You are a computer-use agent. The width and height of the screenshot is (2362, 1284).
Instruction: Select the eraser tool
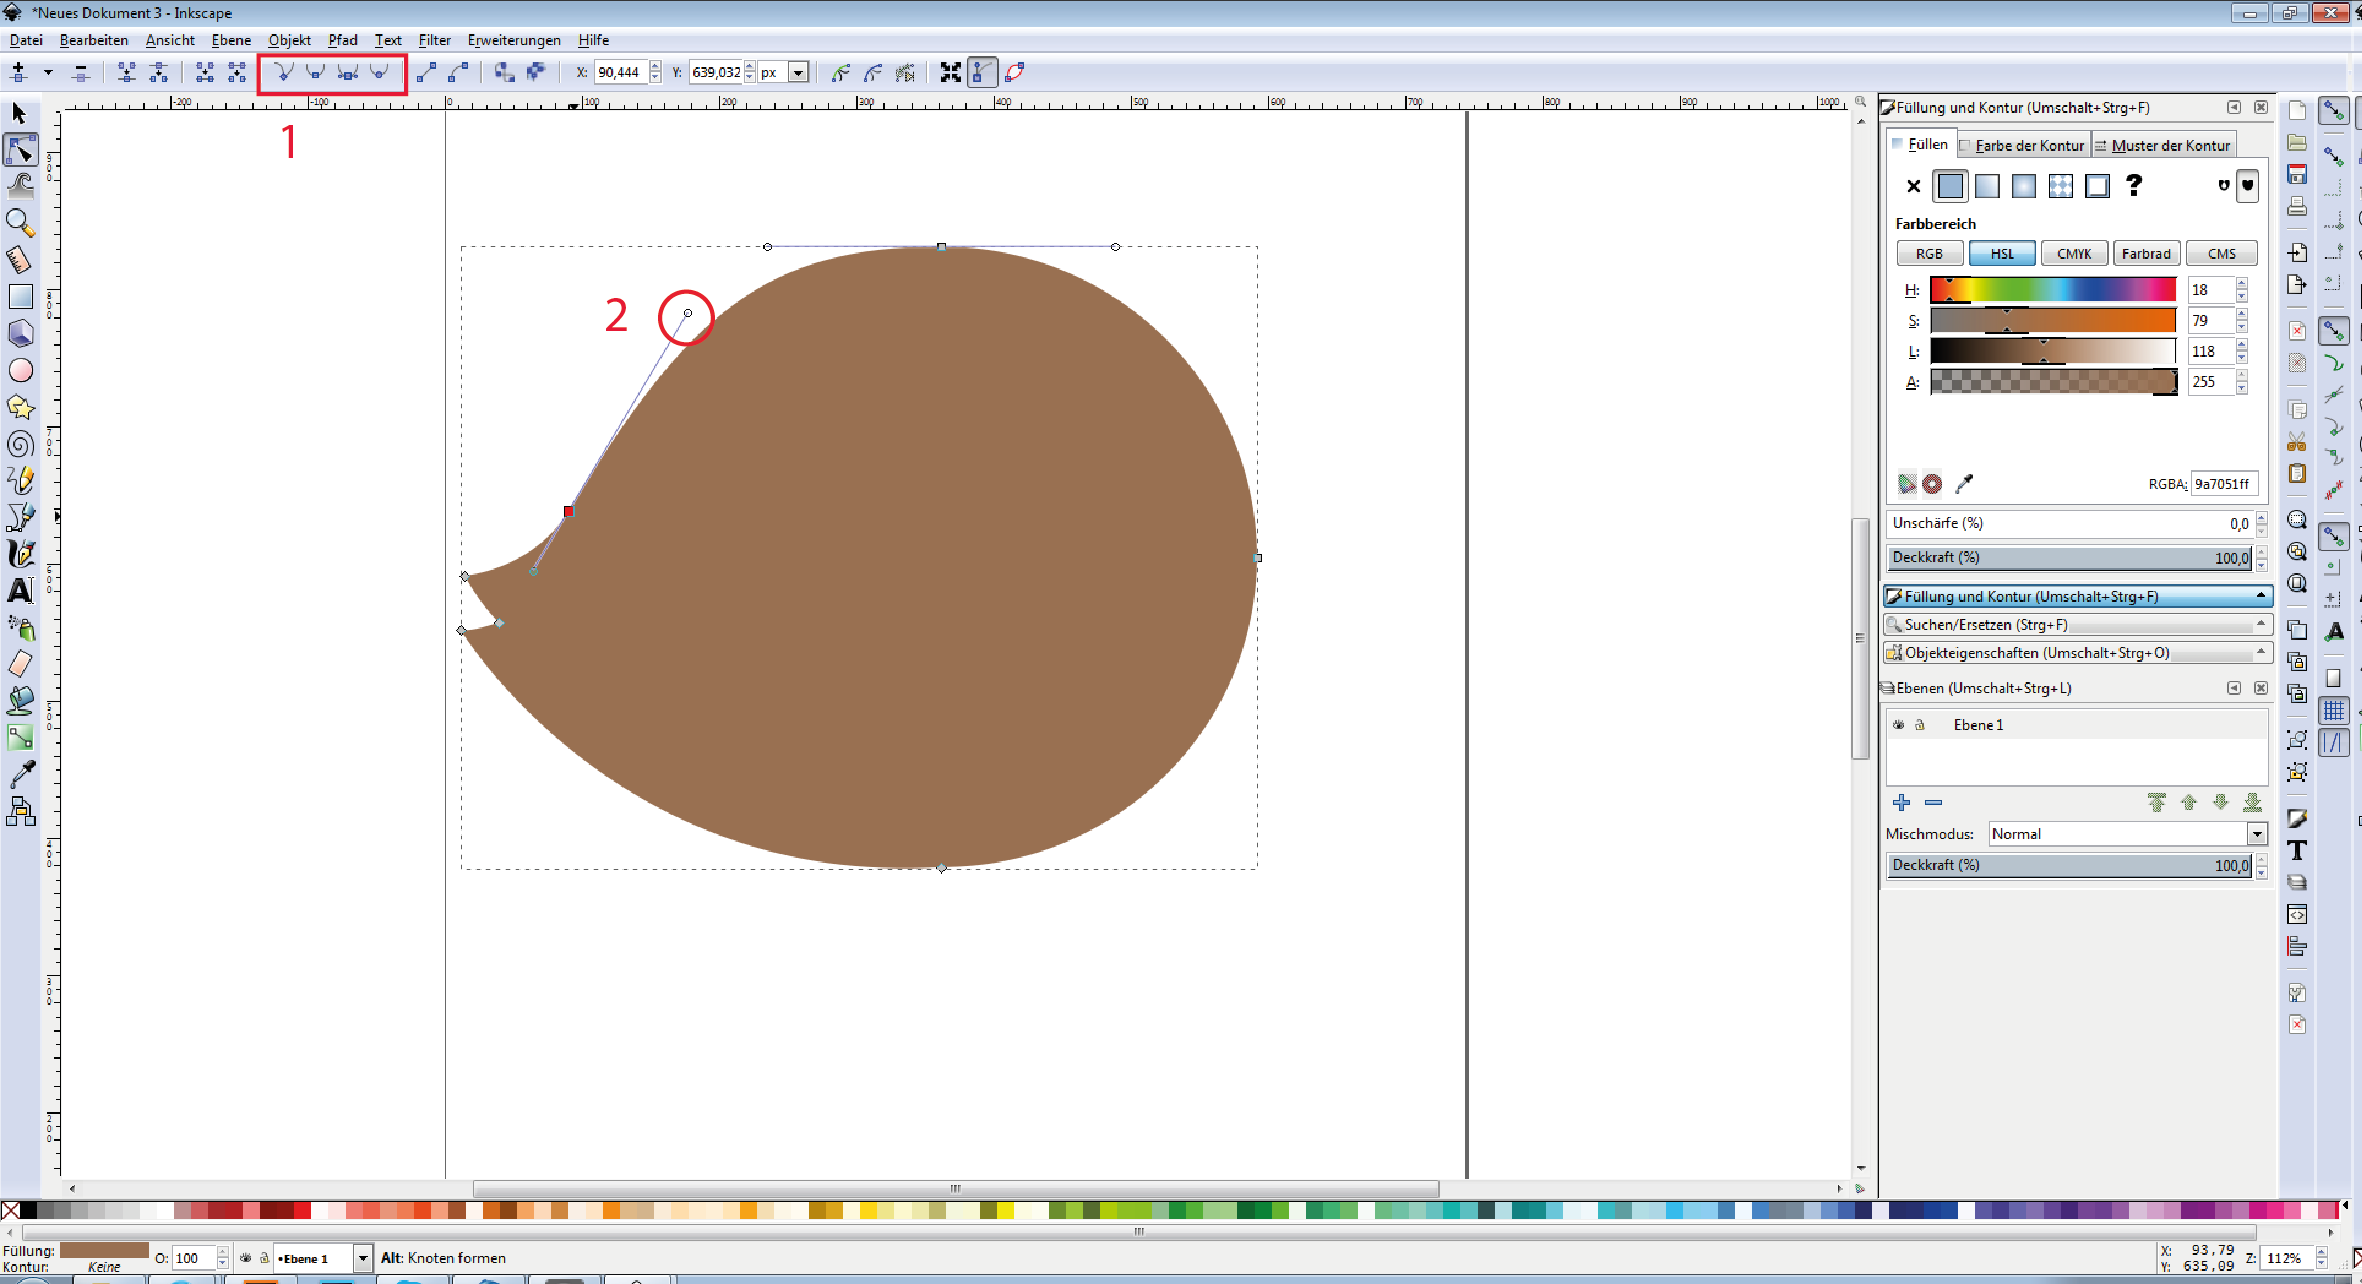20,664
